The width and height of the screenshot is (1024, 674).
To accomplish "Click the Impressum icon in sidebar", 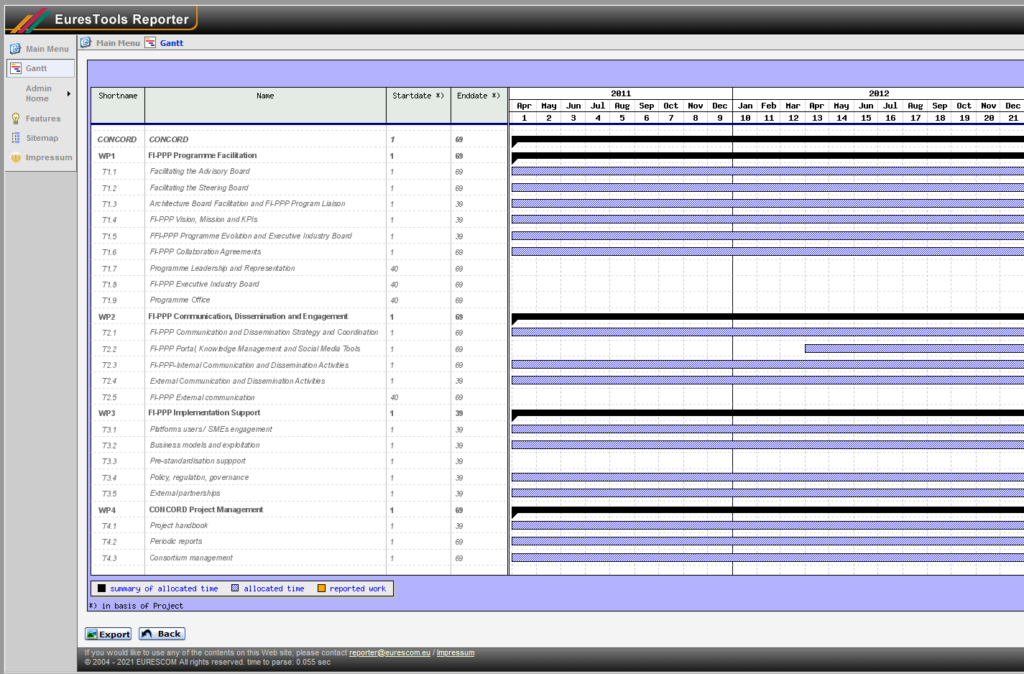I will (15, 158).
